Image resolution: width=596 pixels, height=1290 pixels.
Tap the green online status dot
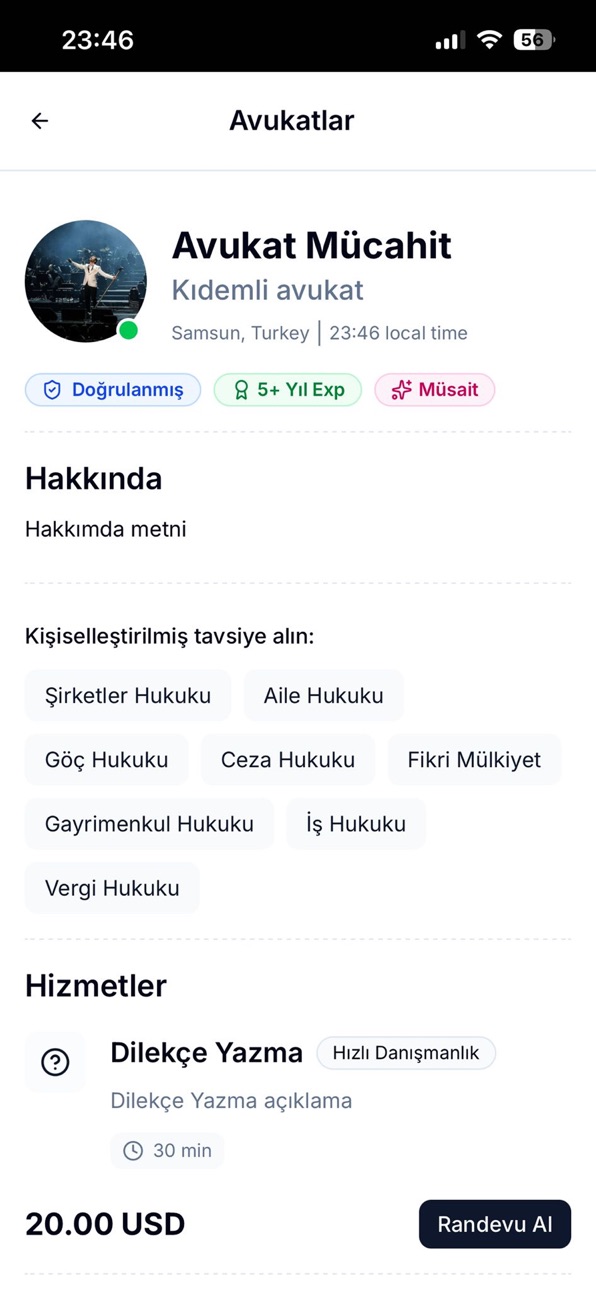(x=128, y=330)
